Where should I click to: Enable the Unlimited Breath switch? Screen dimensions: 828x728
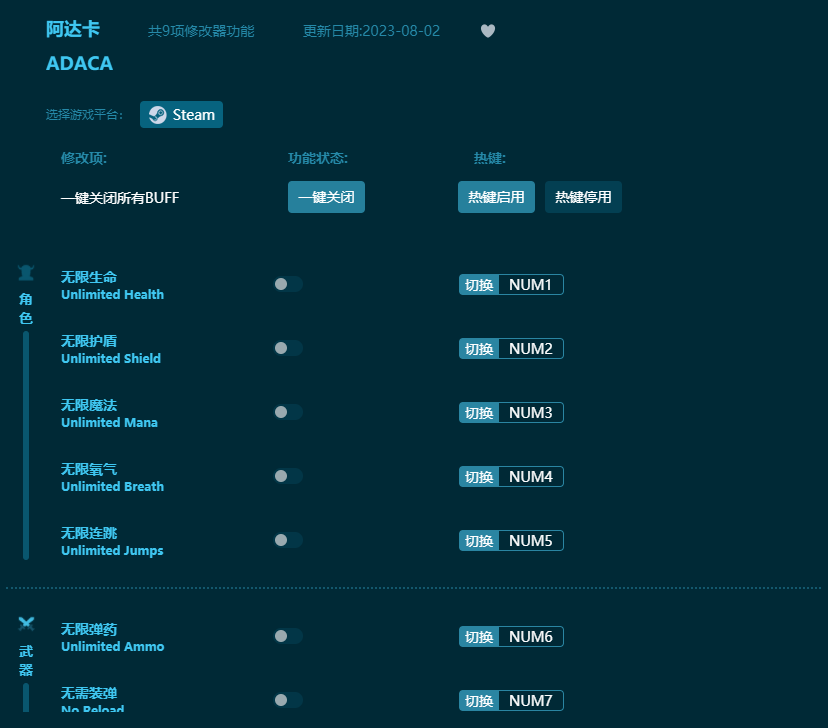point(288,476)
